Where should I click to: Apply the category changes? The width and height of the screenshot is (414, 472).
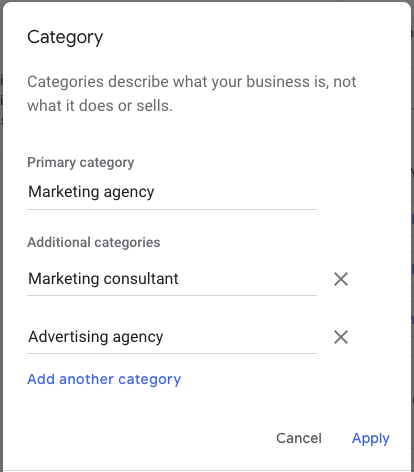tap(371, 438)
